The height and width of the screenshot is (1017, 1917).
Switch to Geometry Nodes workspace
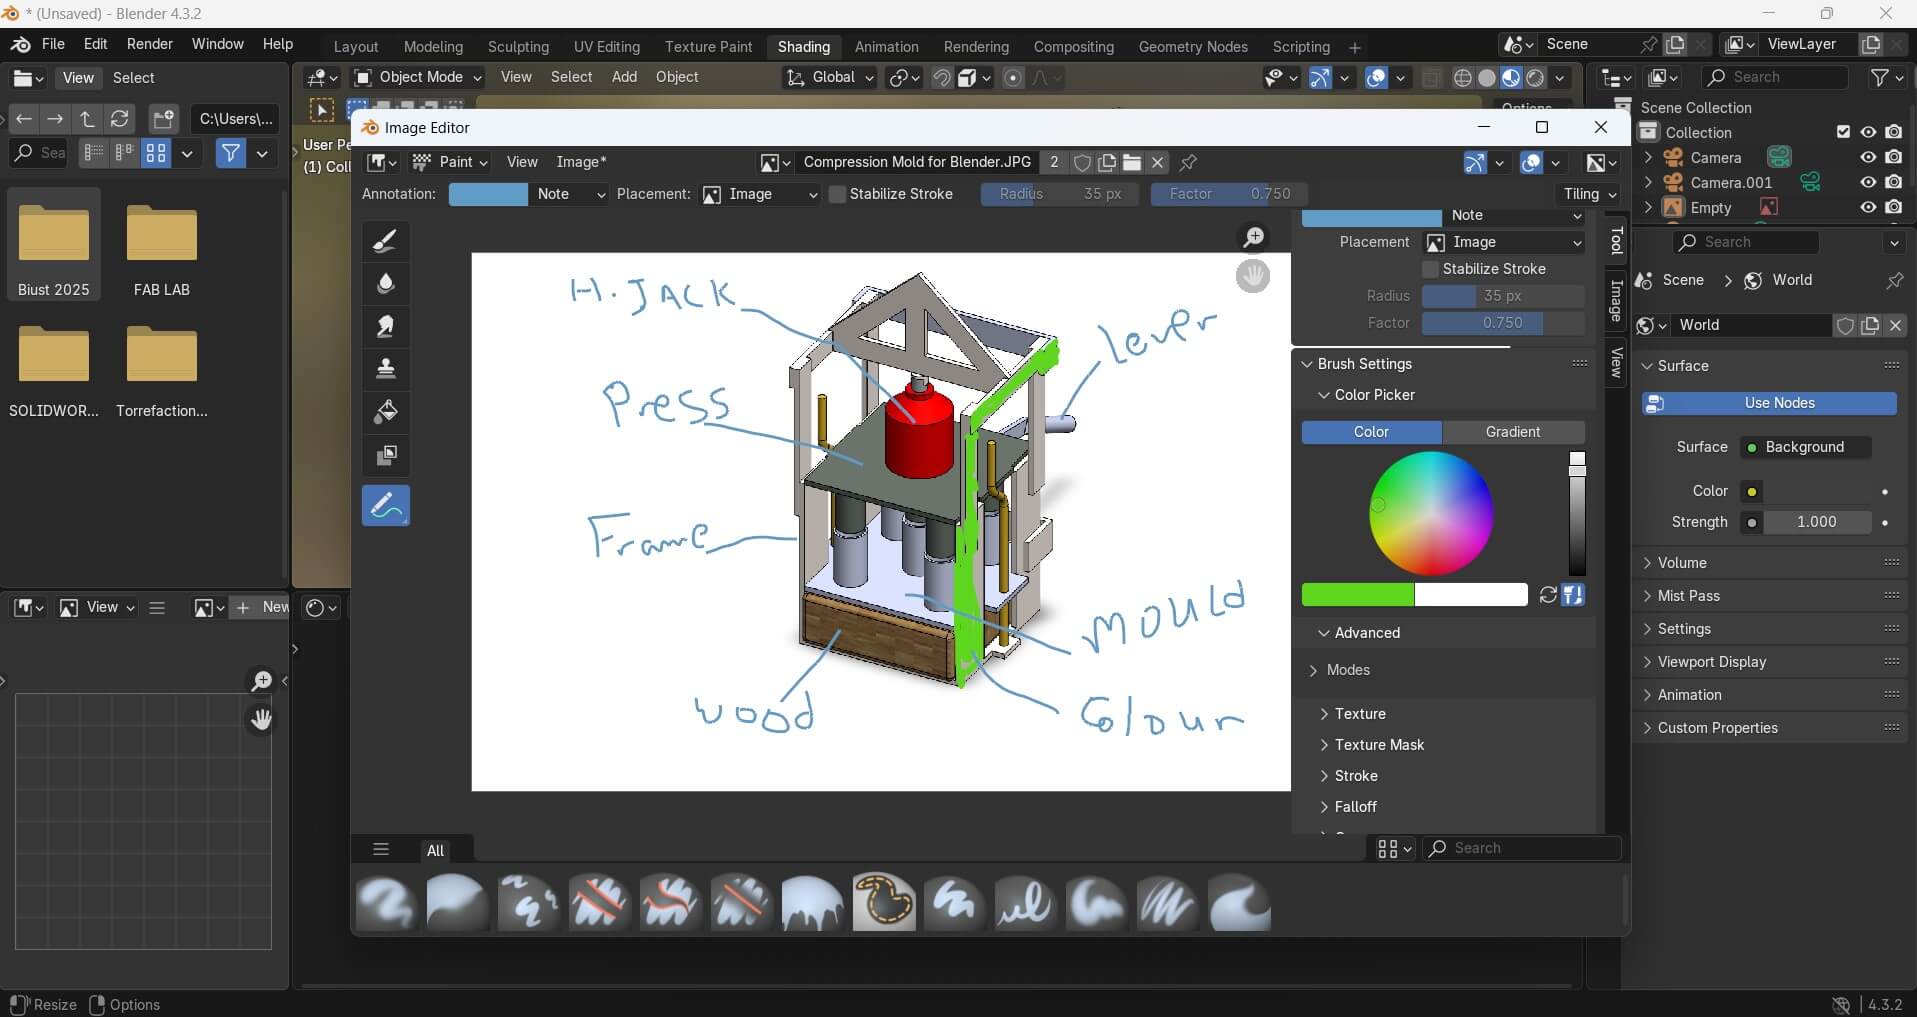[x=1193, y=47]
